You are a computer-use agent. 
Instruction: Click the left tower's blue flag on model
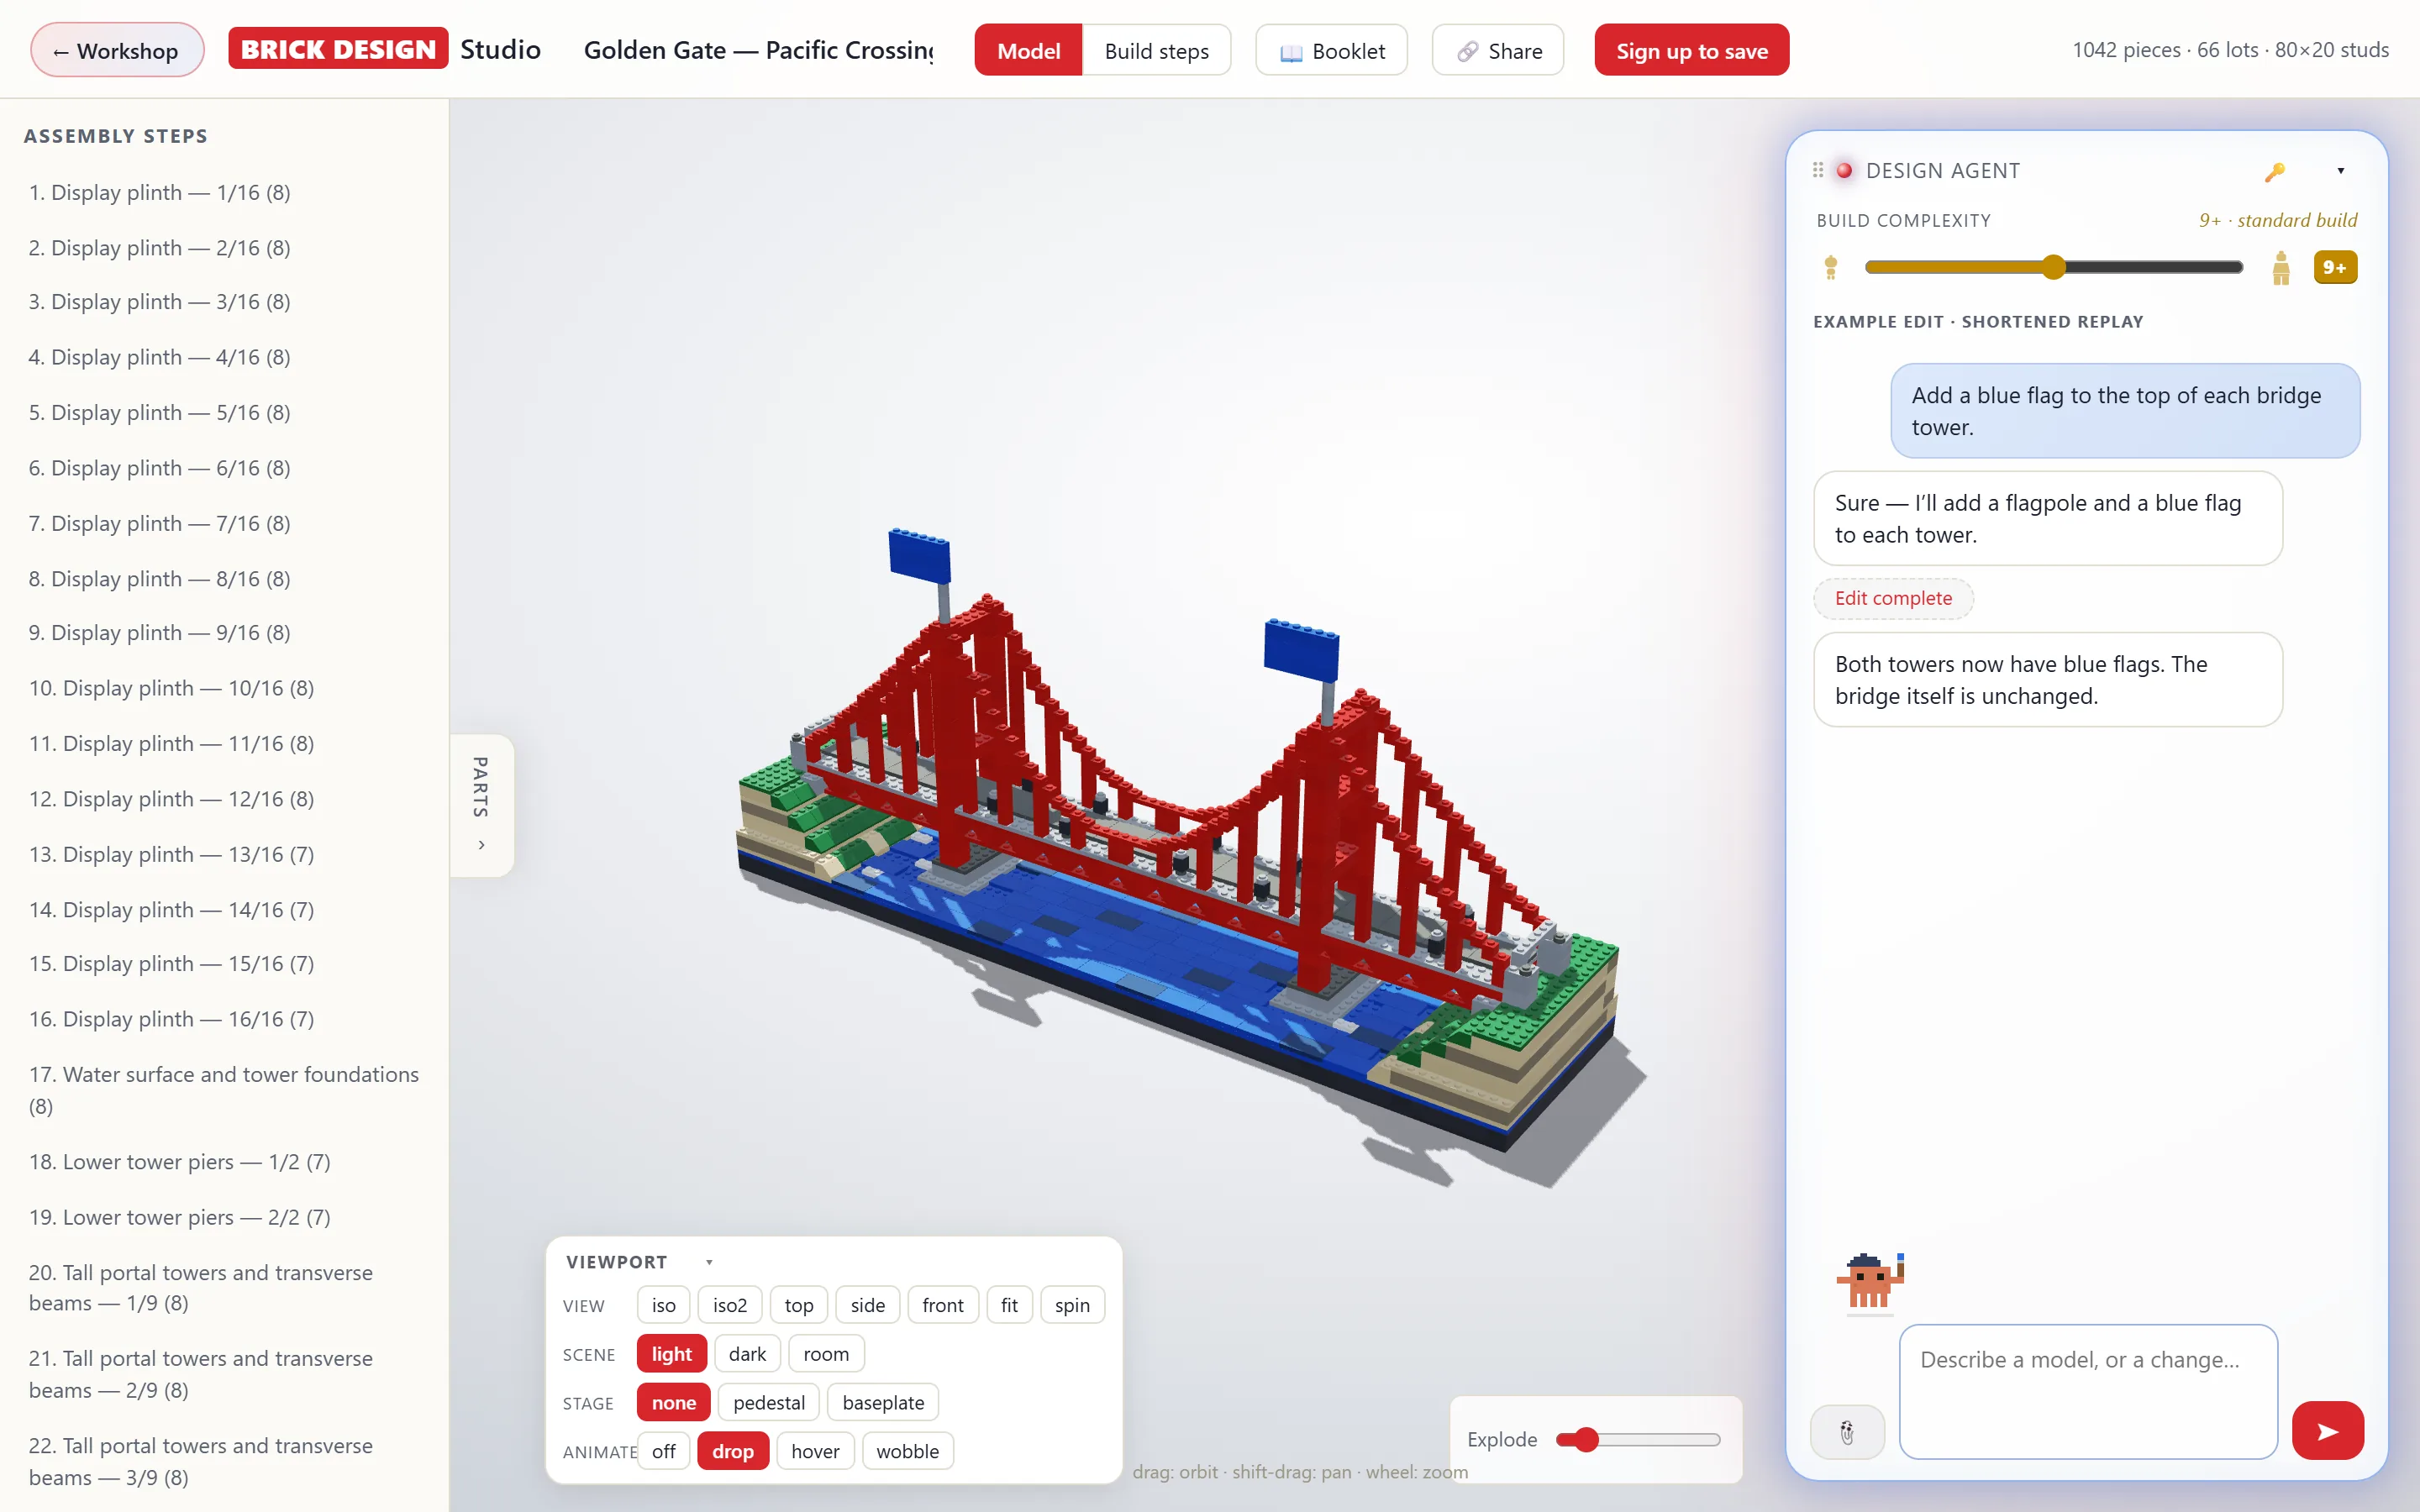pos(919,556)
